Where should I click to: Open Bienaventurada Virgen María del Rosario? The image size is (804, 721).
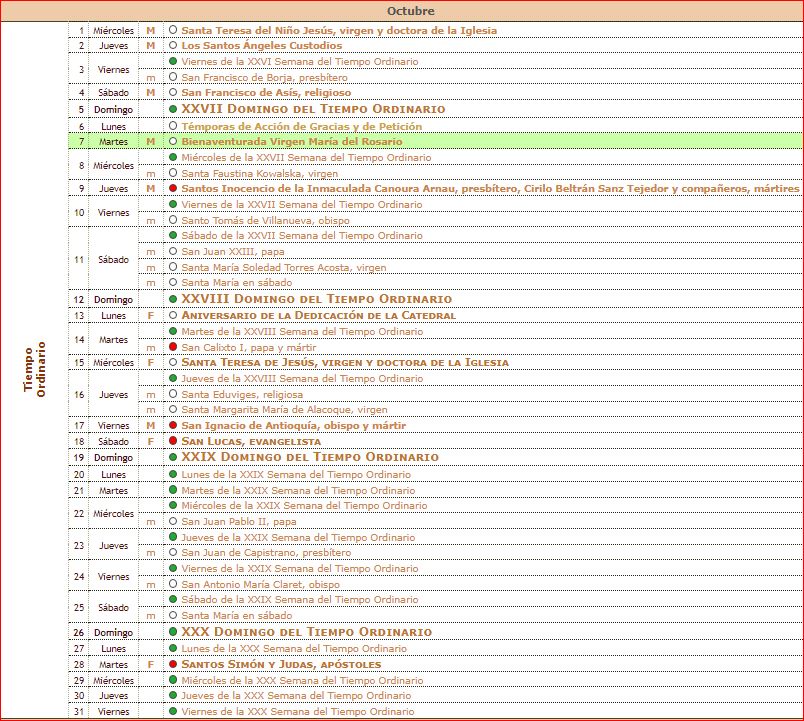pos(283,142)
